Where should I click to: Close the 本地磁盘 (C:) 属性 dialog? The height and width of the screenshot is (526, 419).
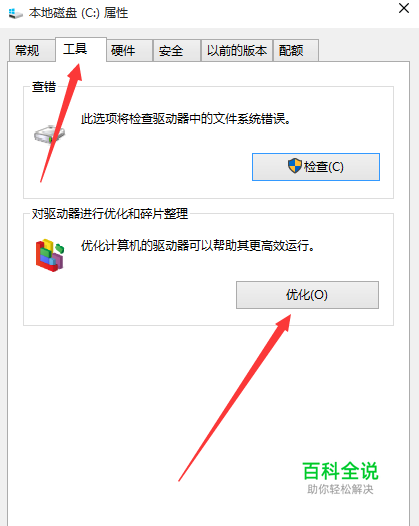click(404, 8)
